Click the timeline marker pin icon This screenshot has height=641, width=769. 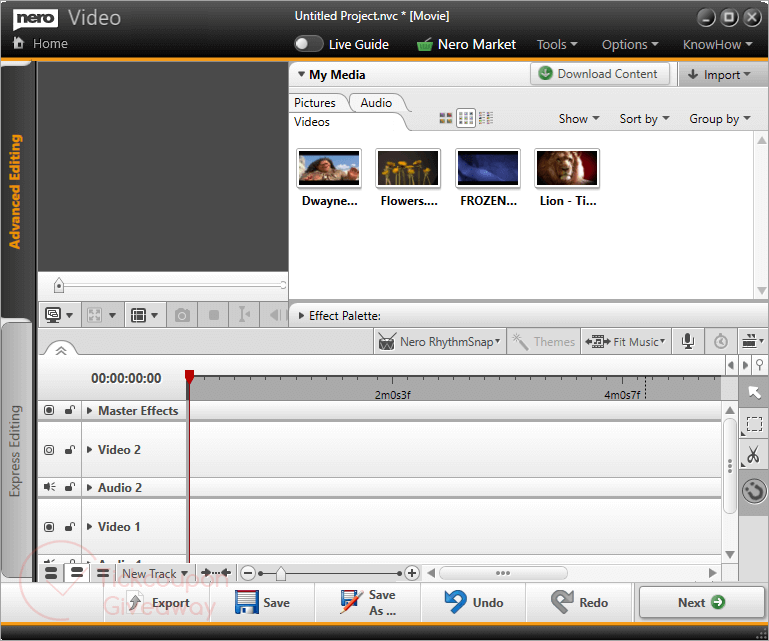tap(759, 365)
